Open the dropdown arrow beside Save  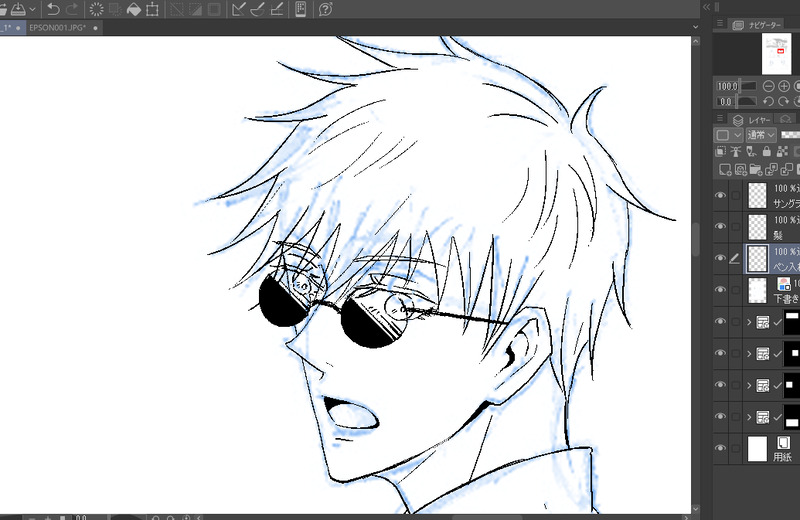click(33, 9)
